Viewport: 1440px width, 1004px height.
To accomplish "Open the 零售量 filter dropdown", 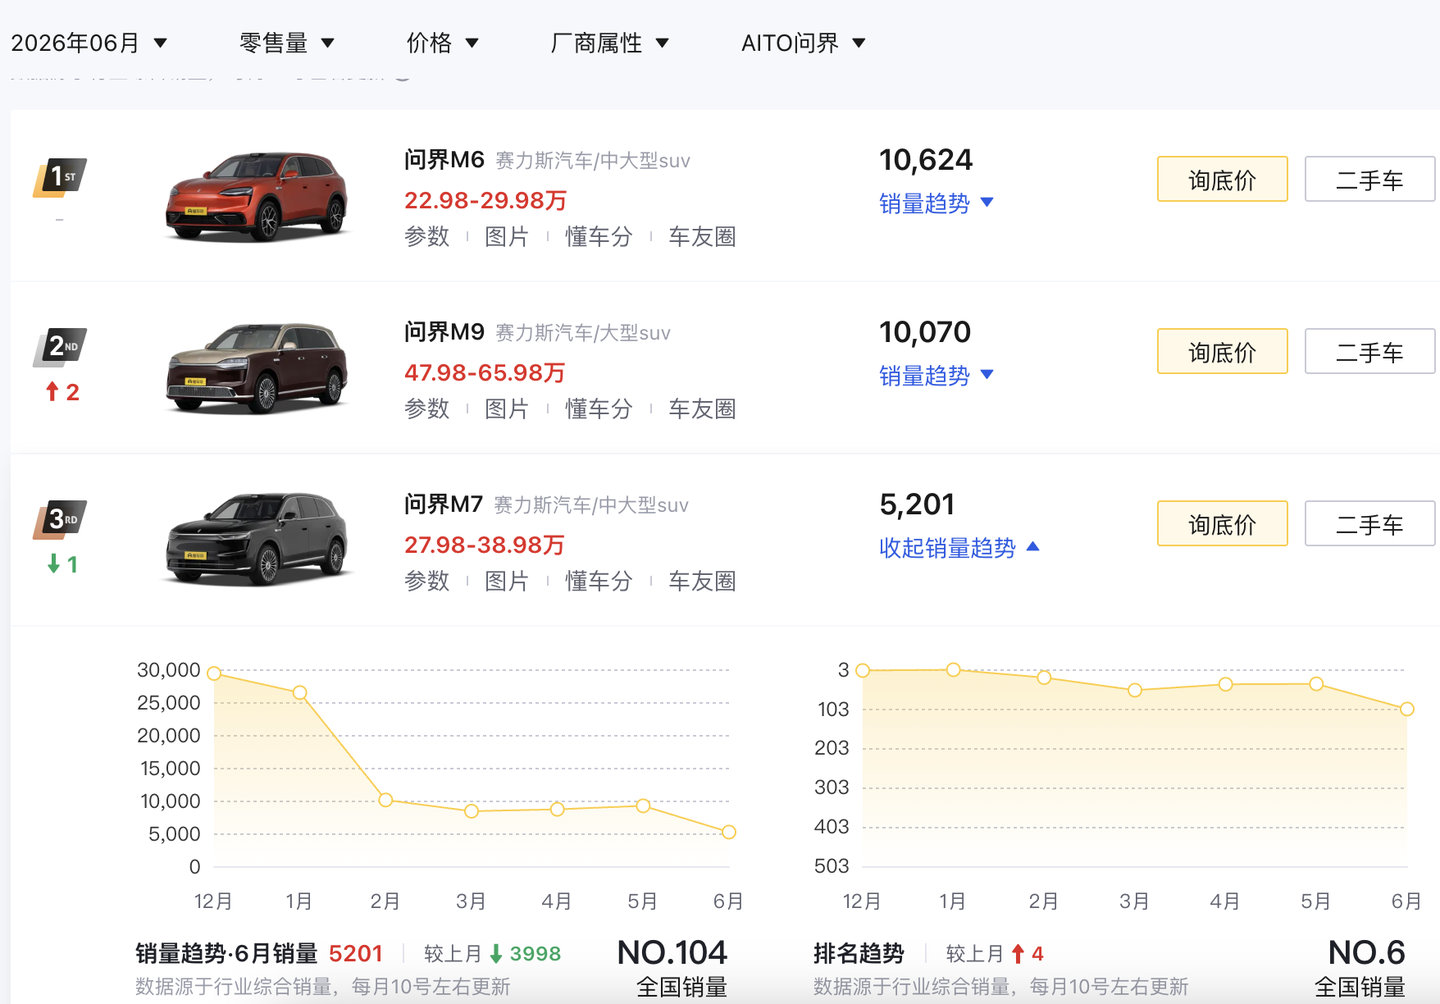I will click(x=287, y=43).
